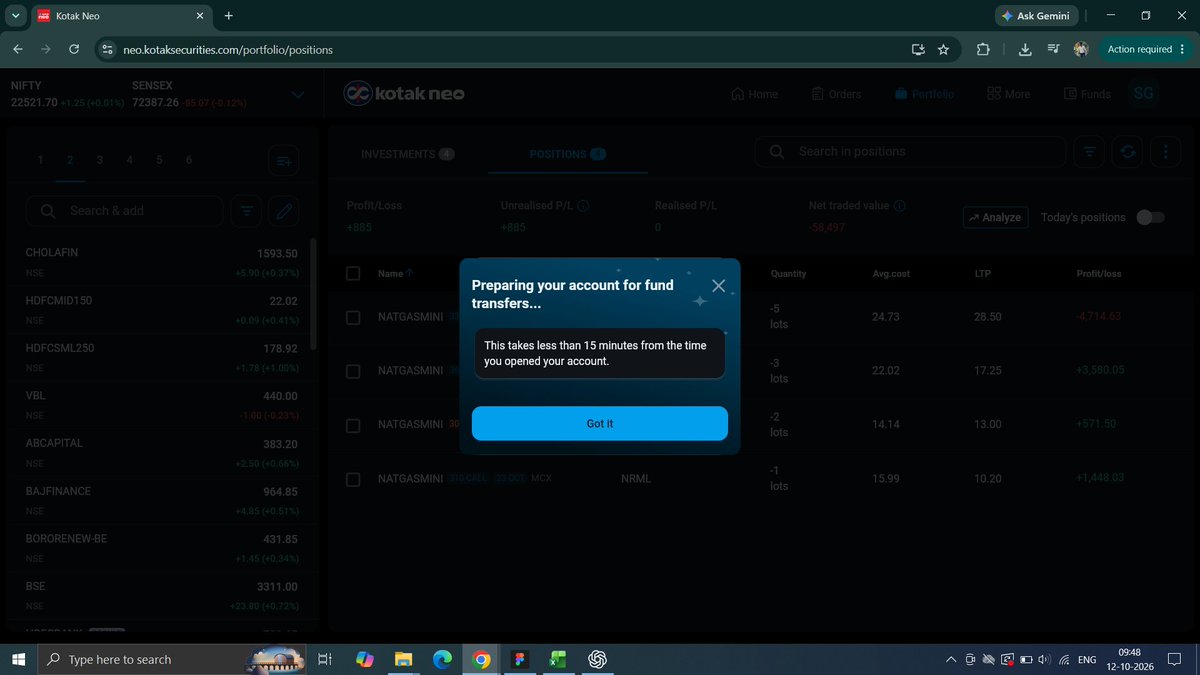Open the add watchlist icon
Screen dimensions: 1200x675
pos(284,160)
